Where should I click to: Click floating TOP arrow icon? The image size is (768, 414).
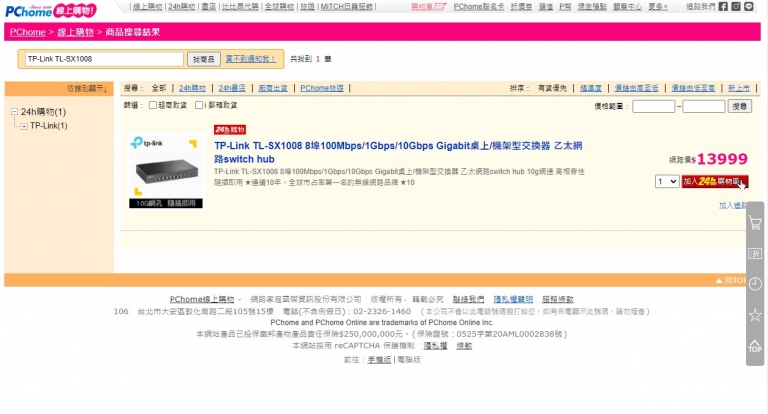coord(755,346)
